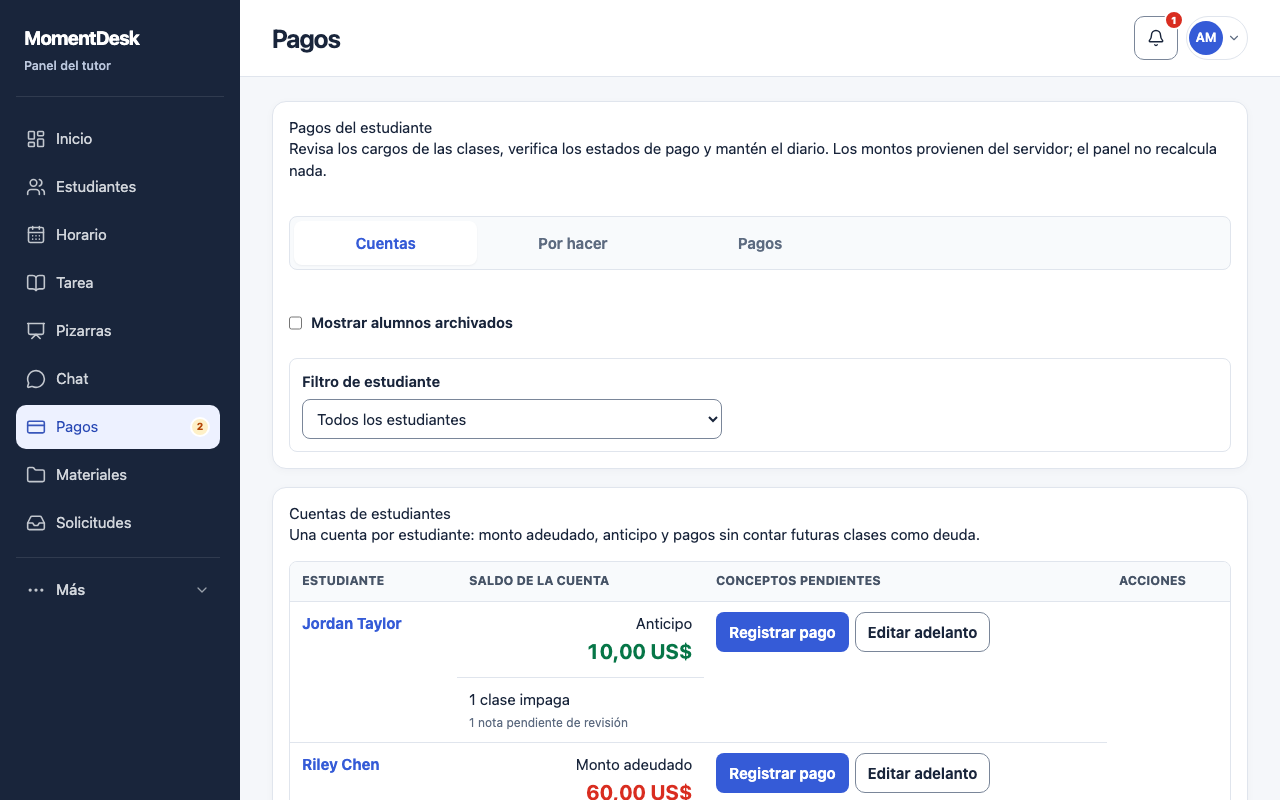The width and height of the screenshot is (1280, 800).
Task: Open the Filtro de estudiante dropdown
Action: (x=512, y=419)
